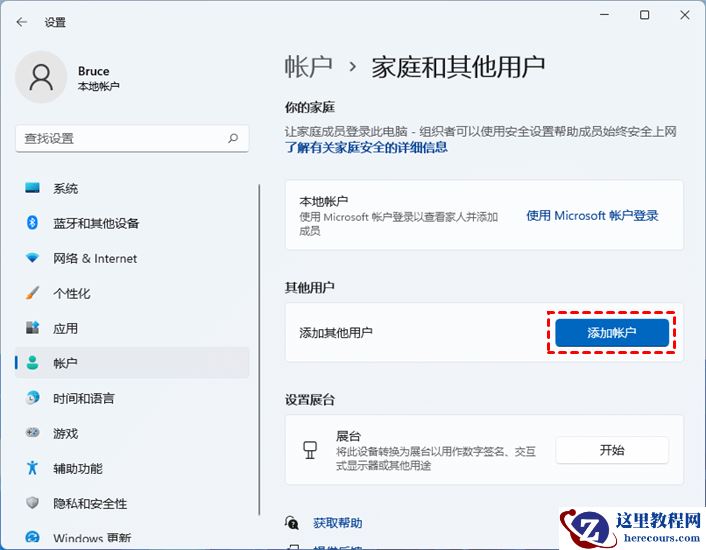Image resolution: width=706 pixels, height=550 pixels.
Task: Click the 其他用户 section heading
Action: coord(309,287)
